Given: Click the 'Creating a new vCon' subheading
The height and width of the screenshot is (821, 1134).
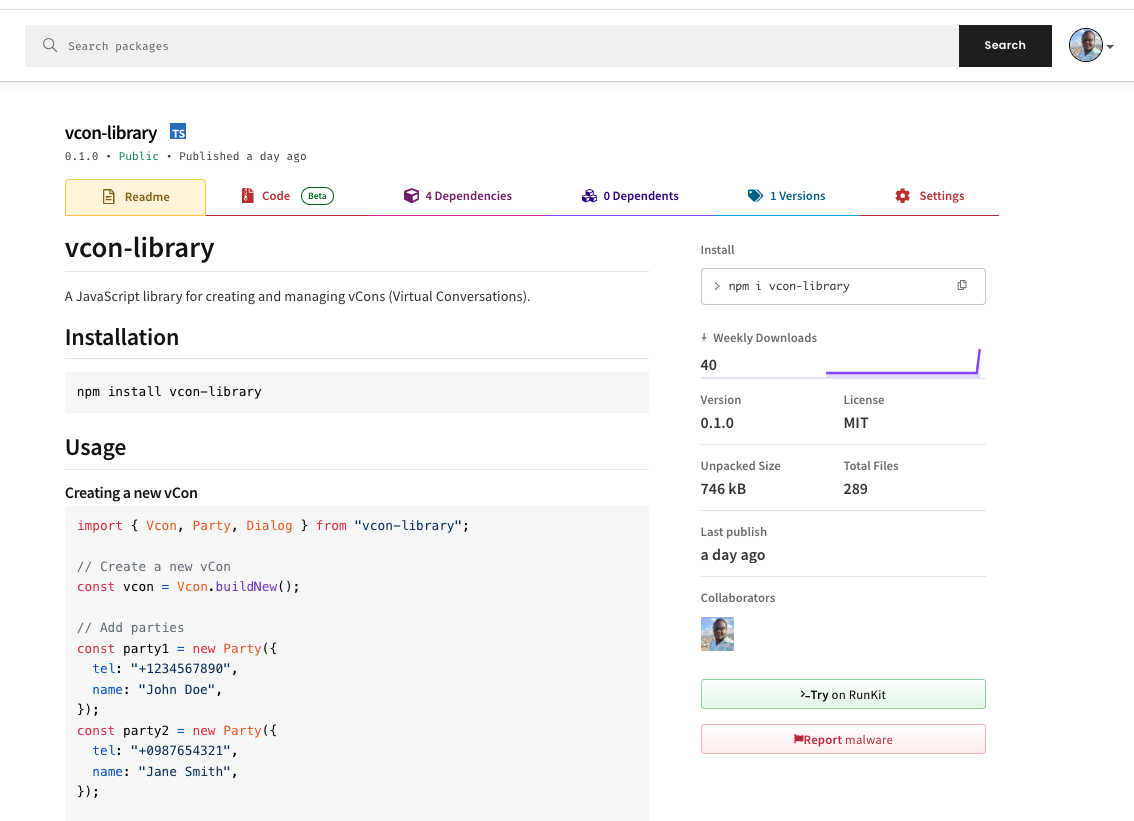Looking at the screenshot, I should (131, 493).
